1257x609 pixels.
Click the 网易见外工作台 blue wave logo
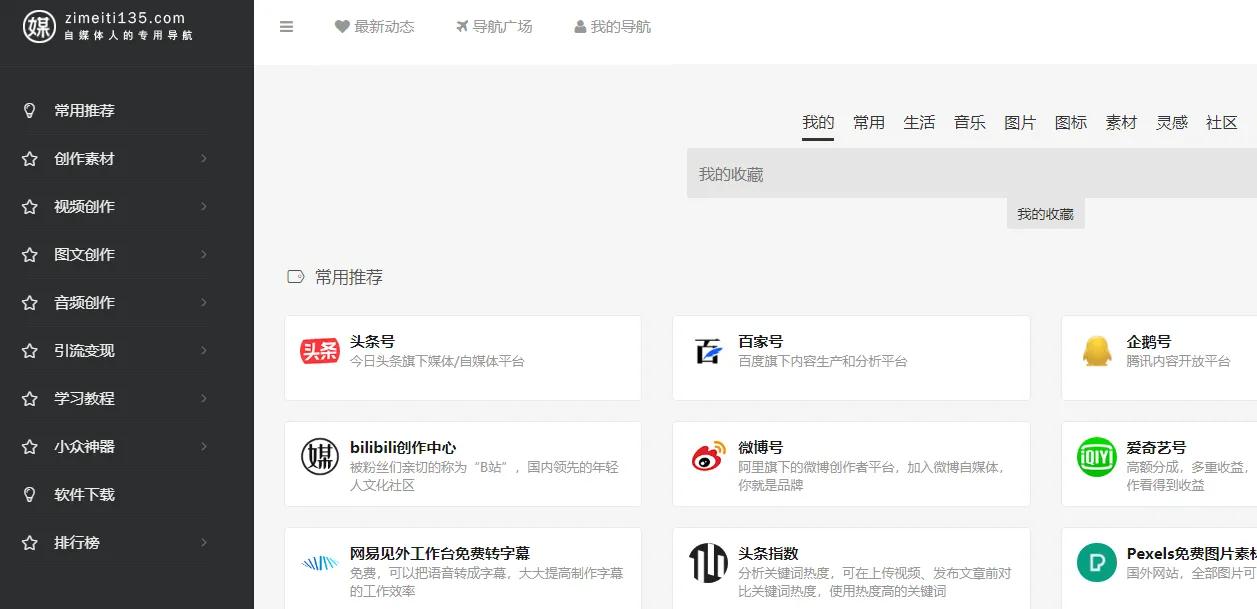point(320,563)
